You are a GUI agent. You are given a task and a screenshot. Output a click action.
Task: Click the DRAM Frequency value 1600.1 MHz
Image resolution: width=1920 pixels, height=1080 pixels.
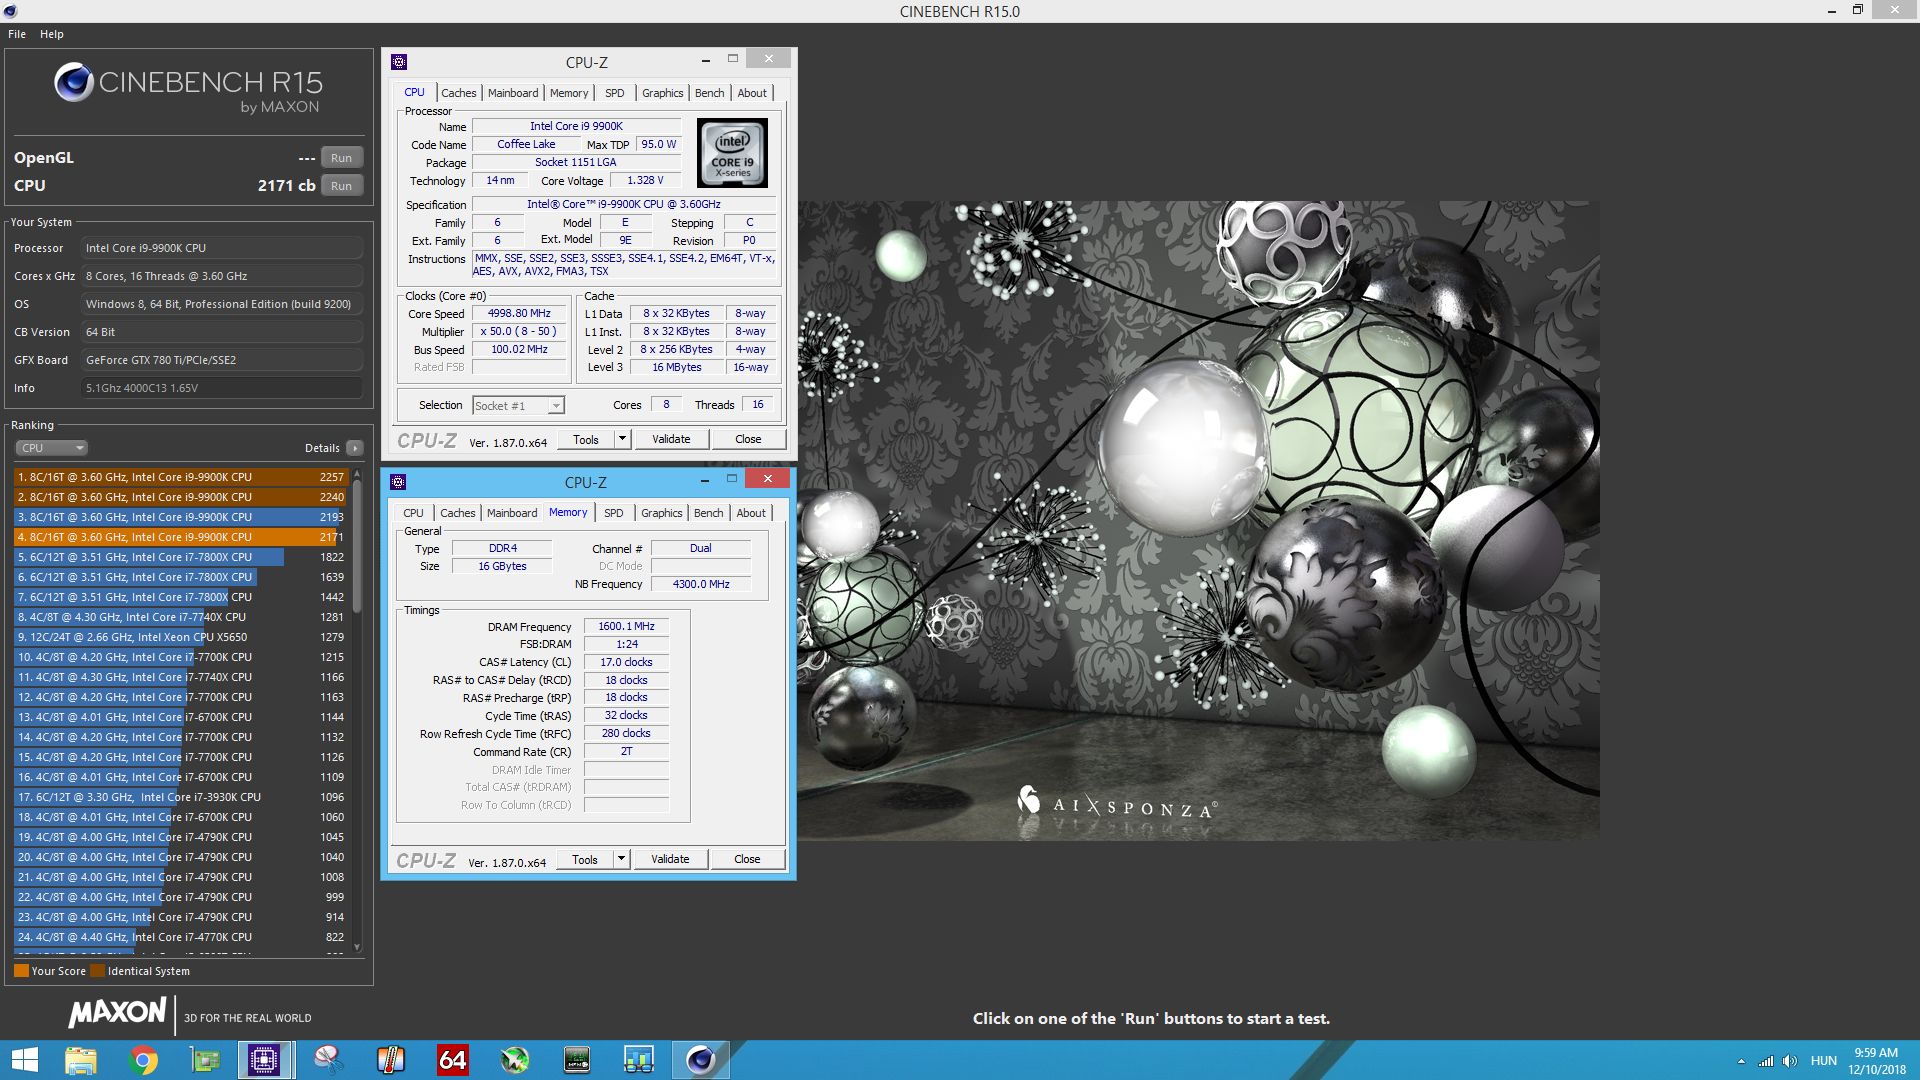pos(626,627)
